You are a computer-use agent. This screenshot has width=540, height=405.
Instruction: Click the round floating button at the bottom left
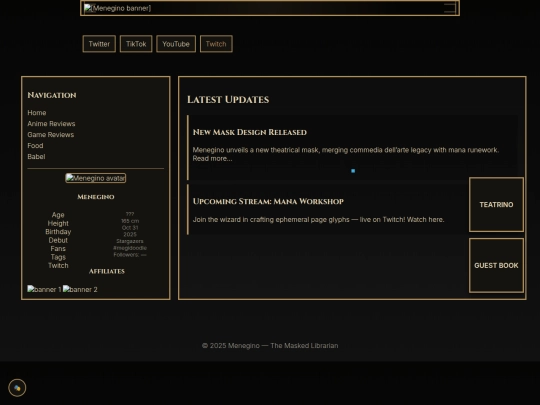tap(17, 388)
